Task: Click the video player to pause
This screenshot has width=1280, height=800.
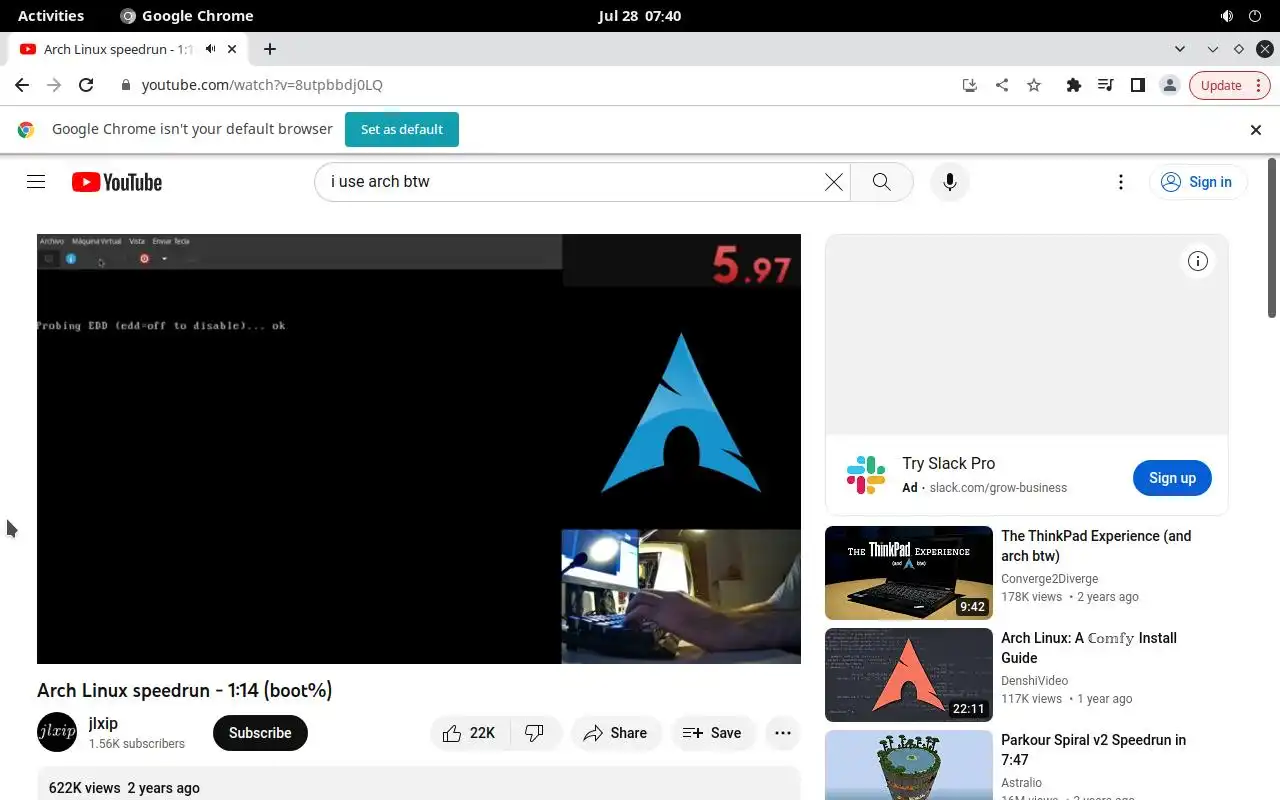Action: coord(419,449)
